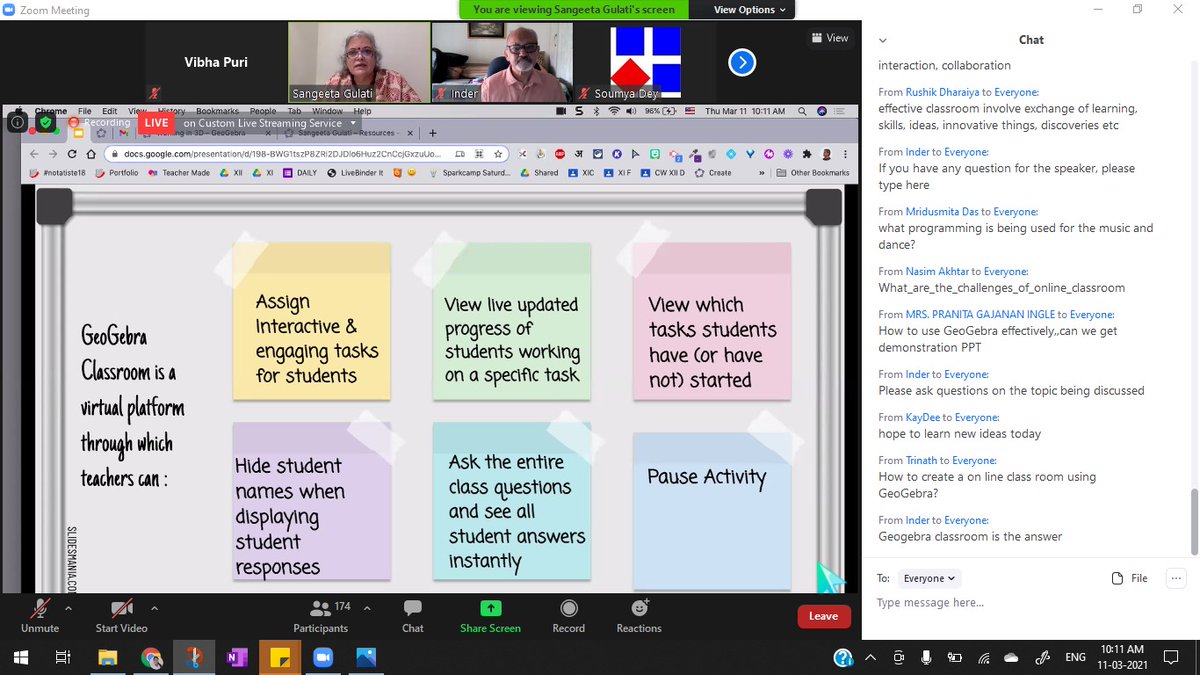Click the Portfolio bookmark
Viewport: 1200px width, 675px height.
coord(117,173)
